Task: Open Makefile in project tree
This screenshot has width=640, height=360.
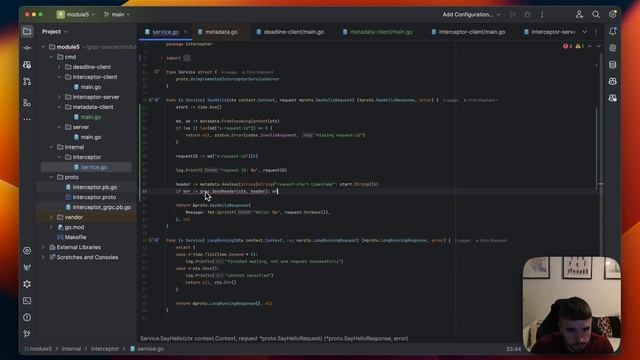Action: [x=72, y=237]
